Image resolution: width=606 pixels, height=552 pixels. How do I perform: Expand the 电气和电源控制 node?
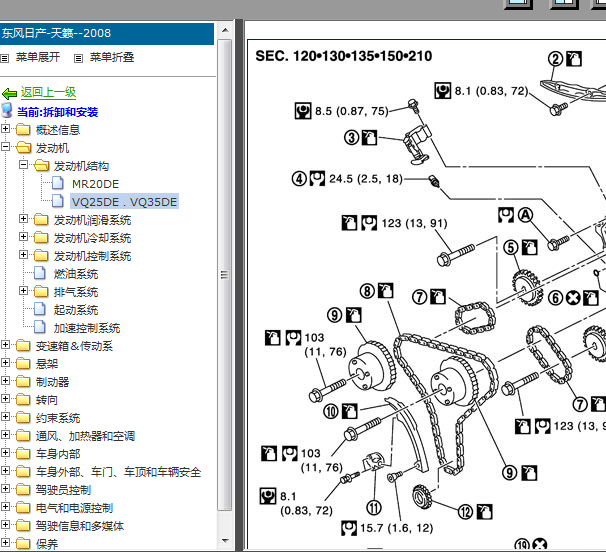(x=5, y=506)
